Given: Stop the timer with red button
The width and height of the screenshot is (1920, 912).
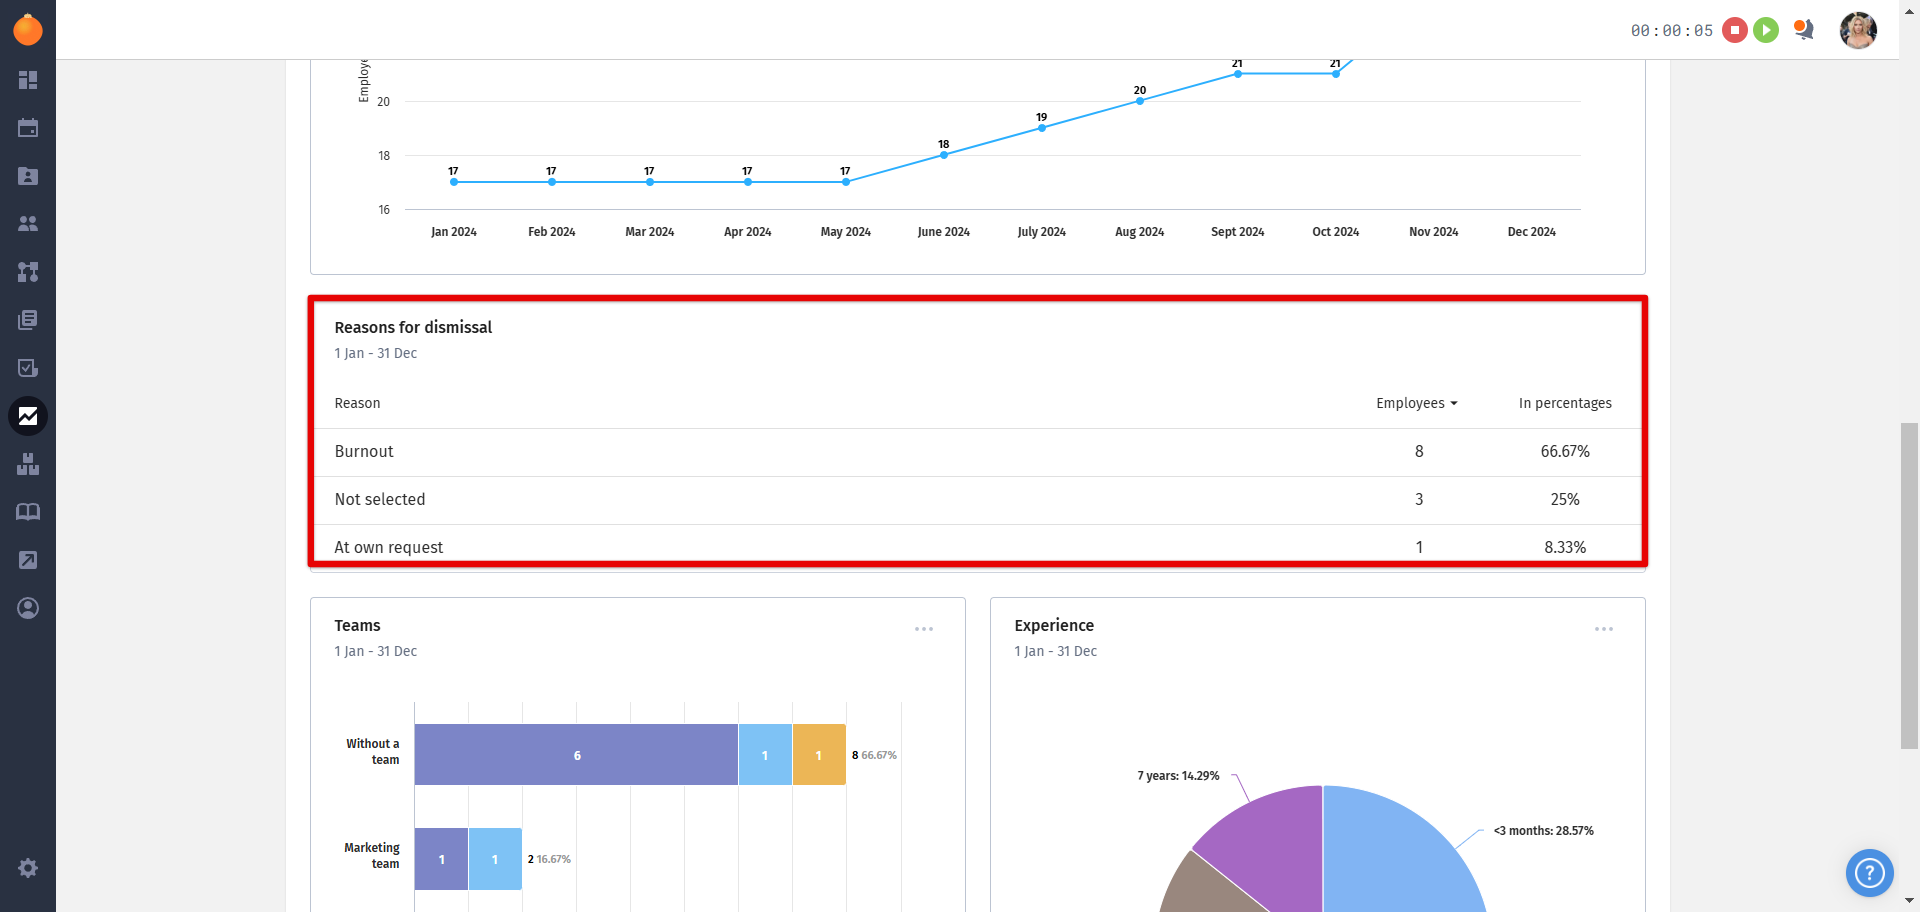Looking at the screenshot, I should point(1735,30).
